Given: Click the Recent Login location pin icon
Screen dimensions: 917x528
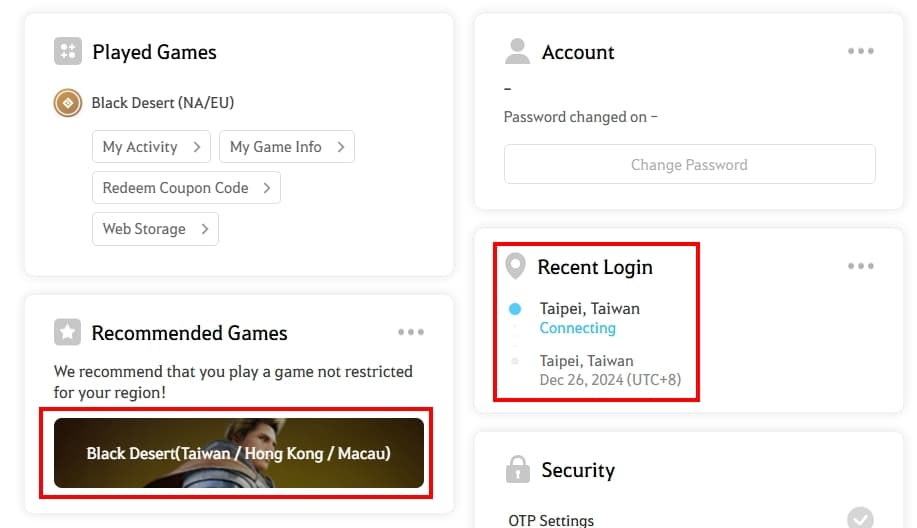Looking at the screenshot, I should pos(515,266).
